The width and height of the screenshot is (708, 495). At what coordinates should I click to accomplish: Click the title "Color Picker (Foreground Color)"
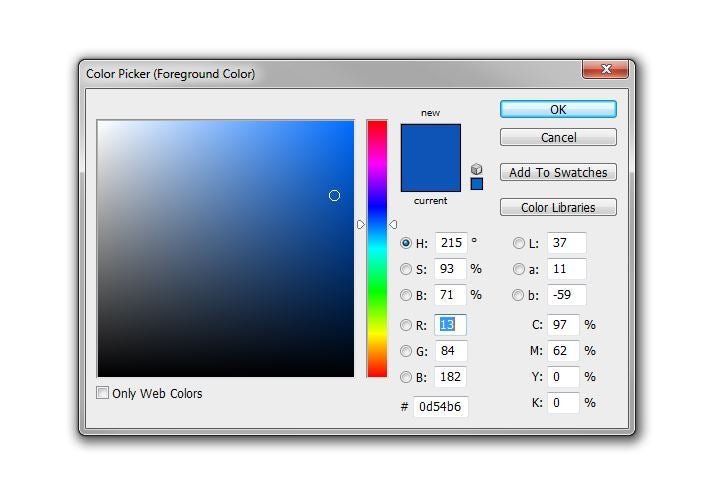(x=170, y=74)
